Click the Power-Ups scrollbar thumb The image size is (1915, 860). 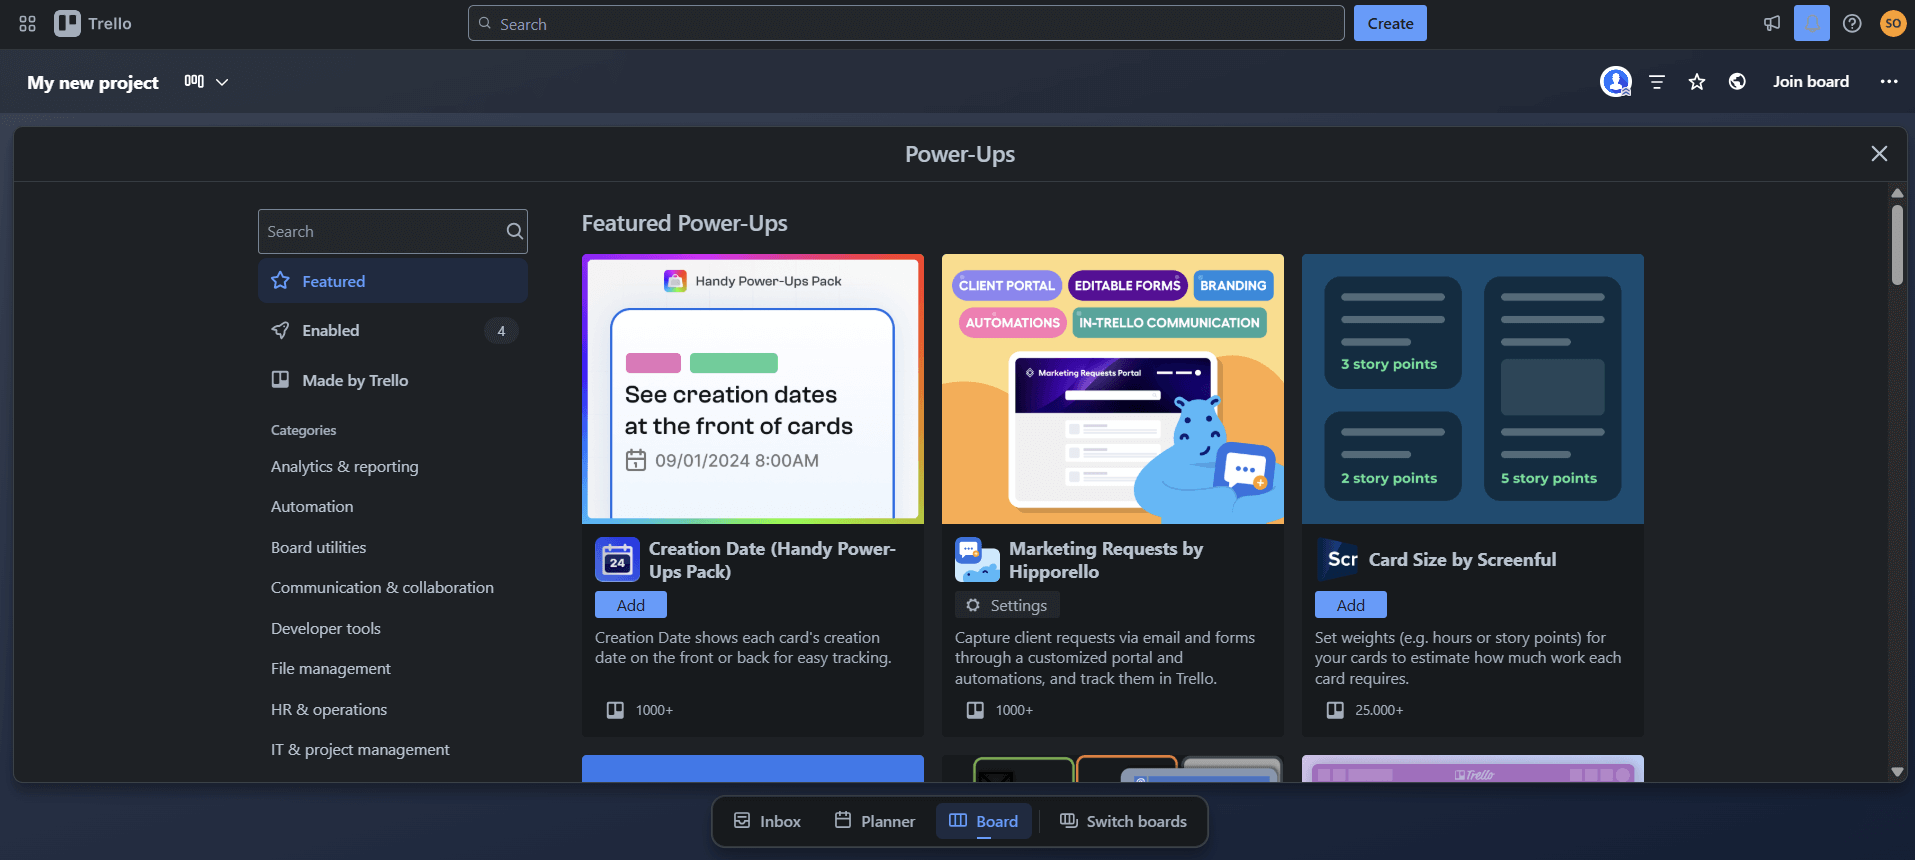coord(1897,245)
